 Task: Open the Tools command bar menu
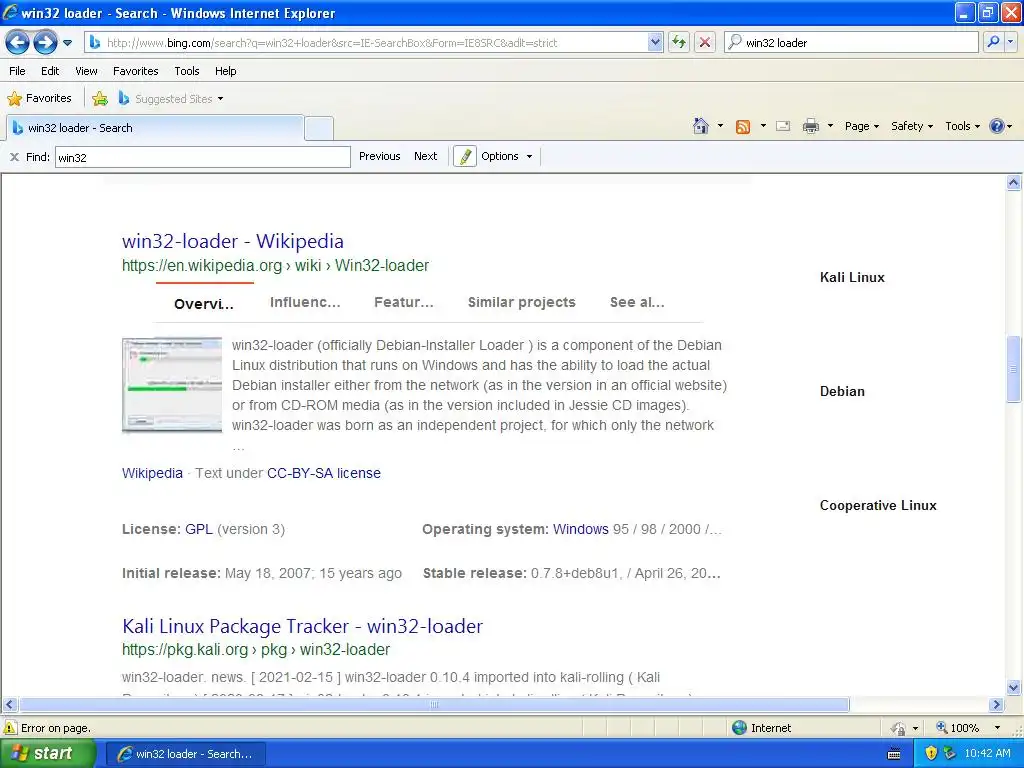click(x=962, y=126)
